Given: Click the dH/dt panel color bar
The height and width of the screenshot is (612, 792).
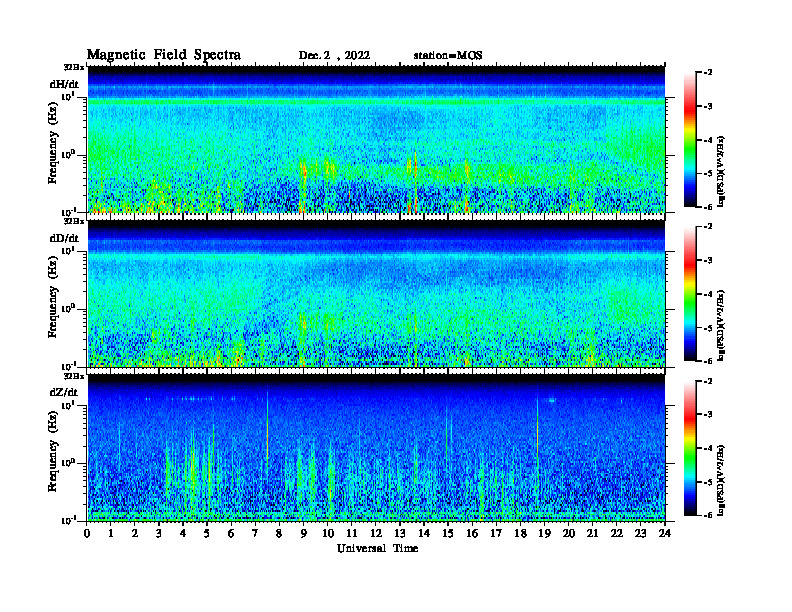Looking at the screenshot, I should click(x=690, y=140).
